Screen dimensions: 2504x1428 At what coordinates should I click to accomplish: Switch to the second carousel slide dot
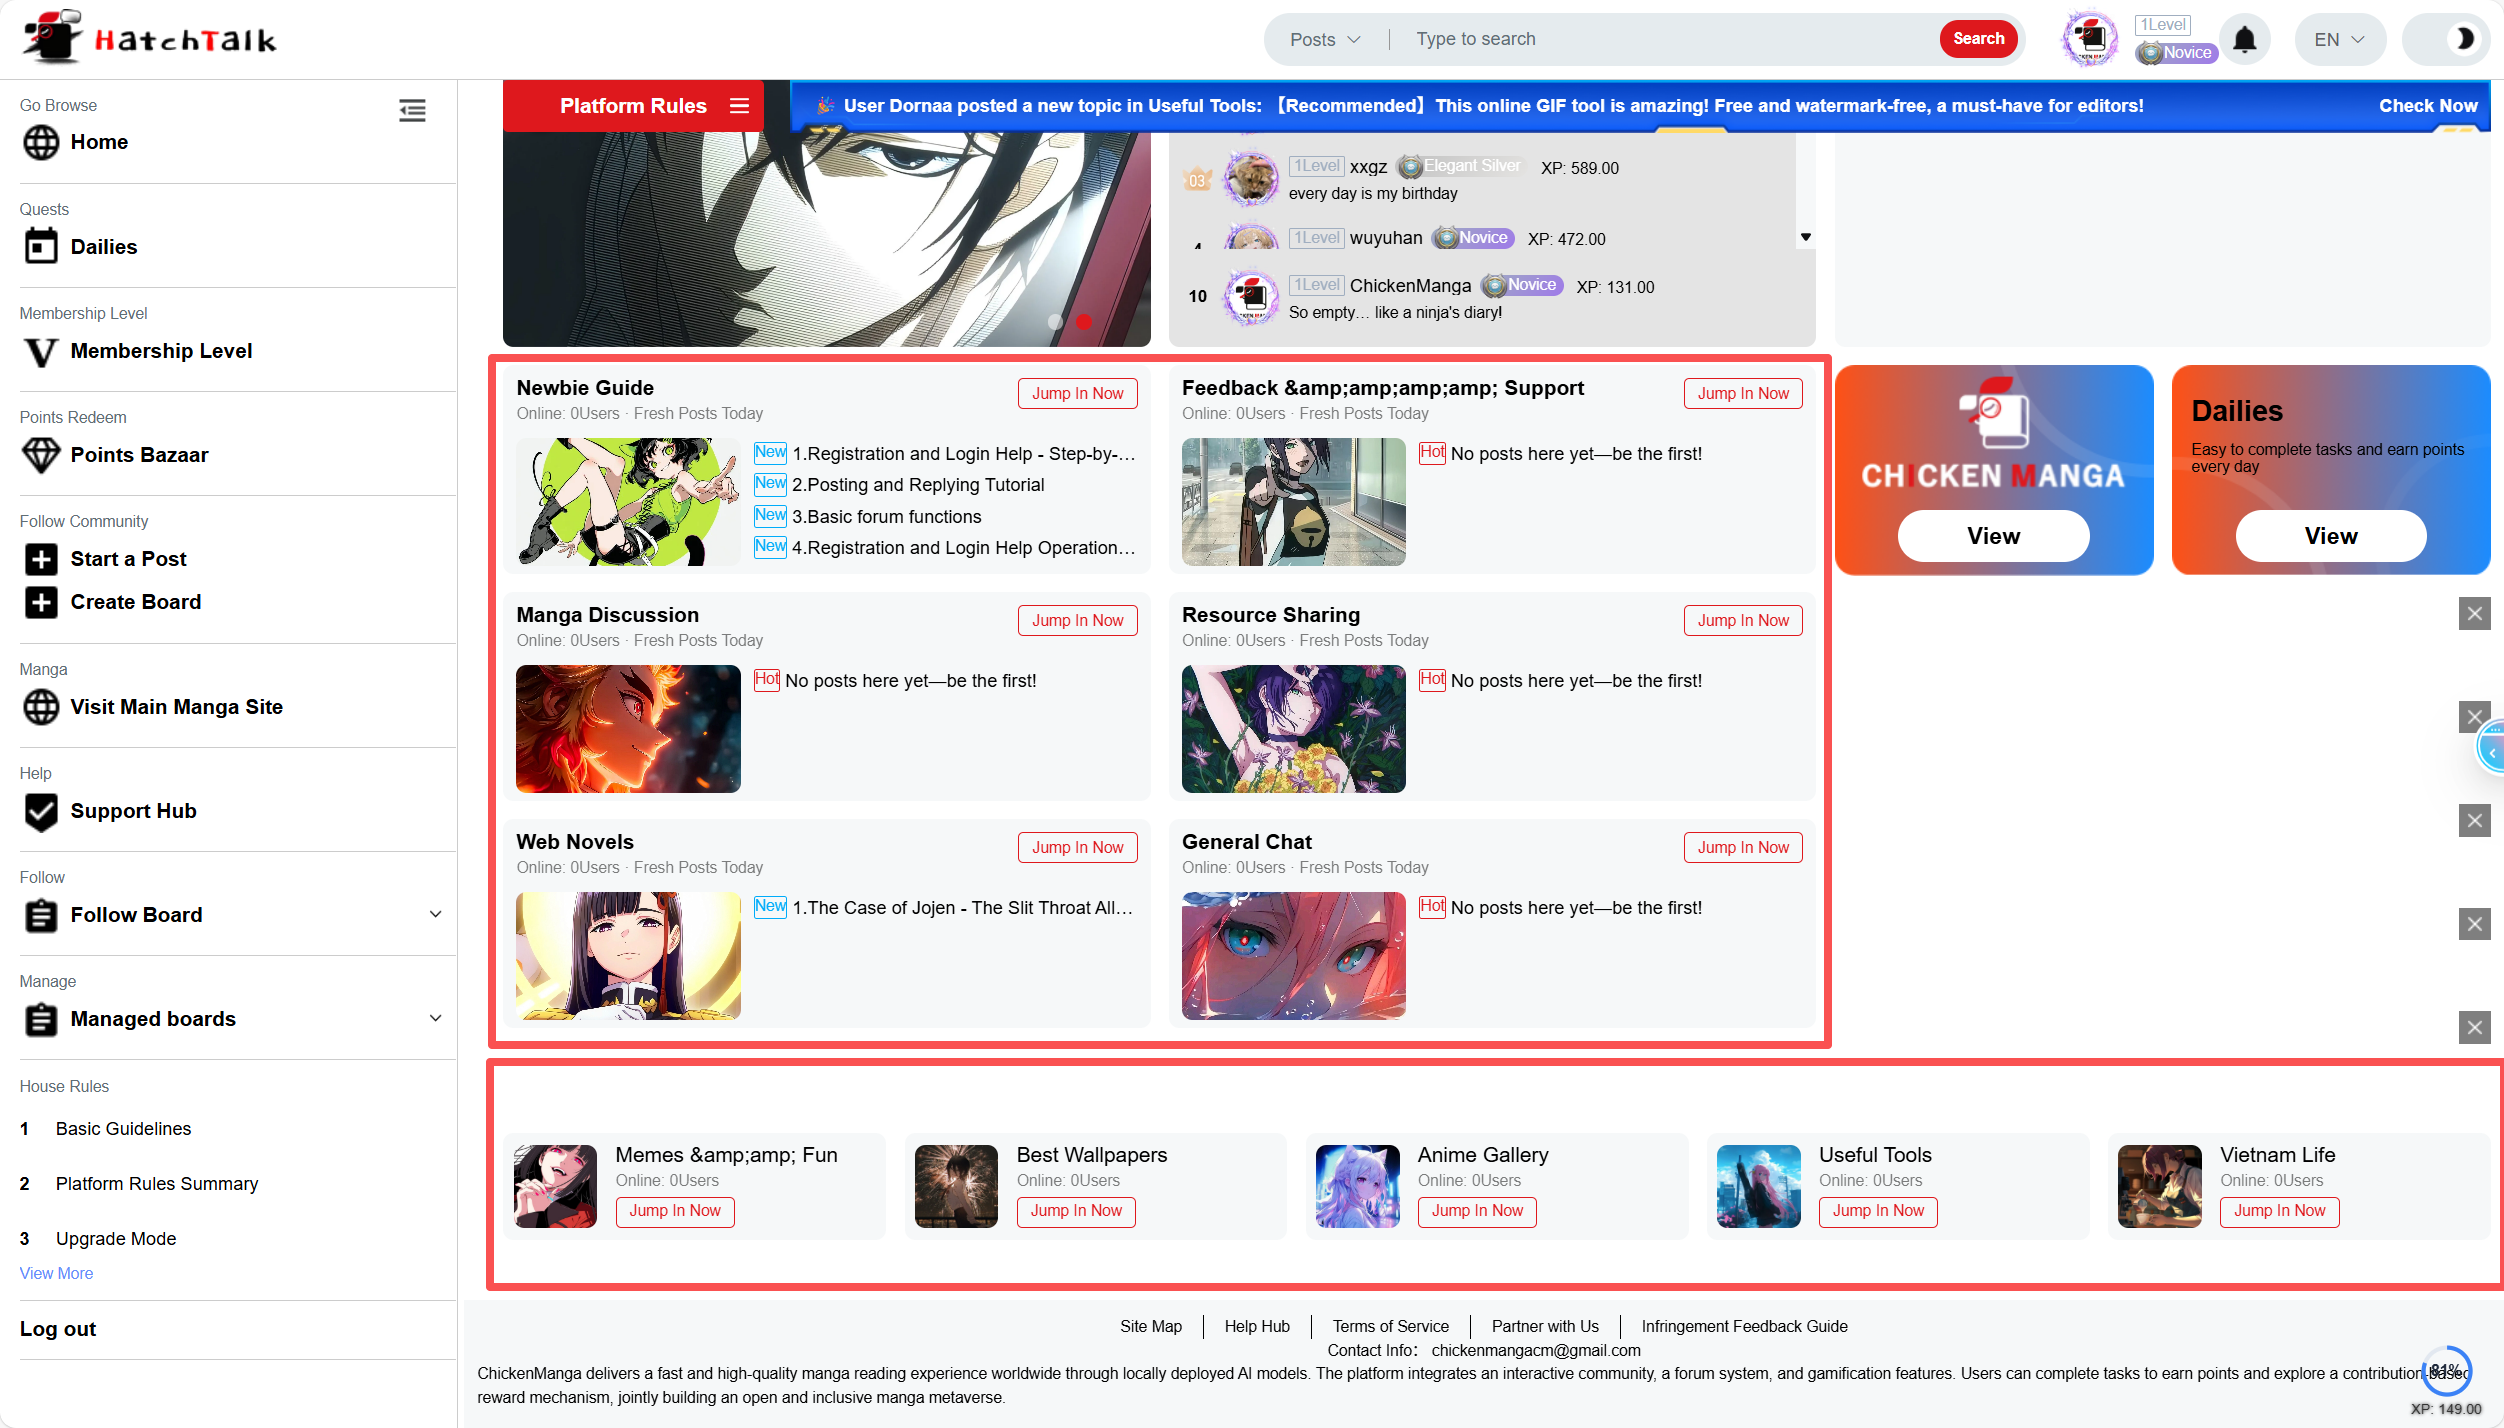[x=1083, y=321]
